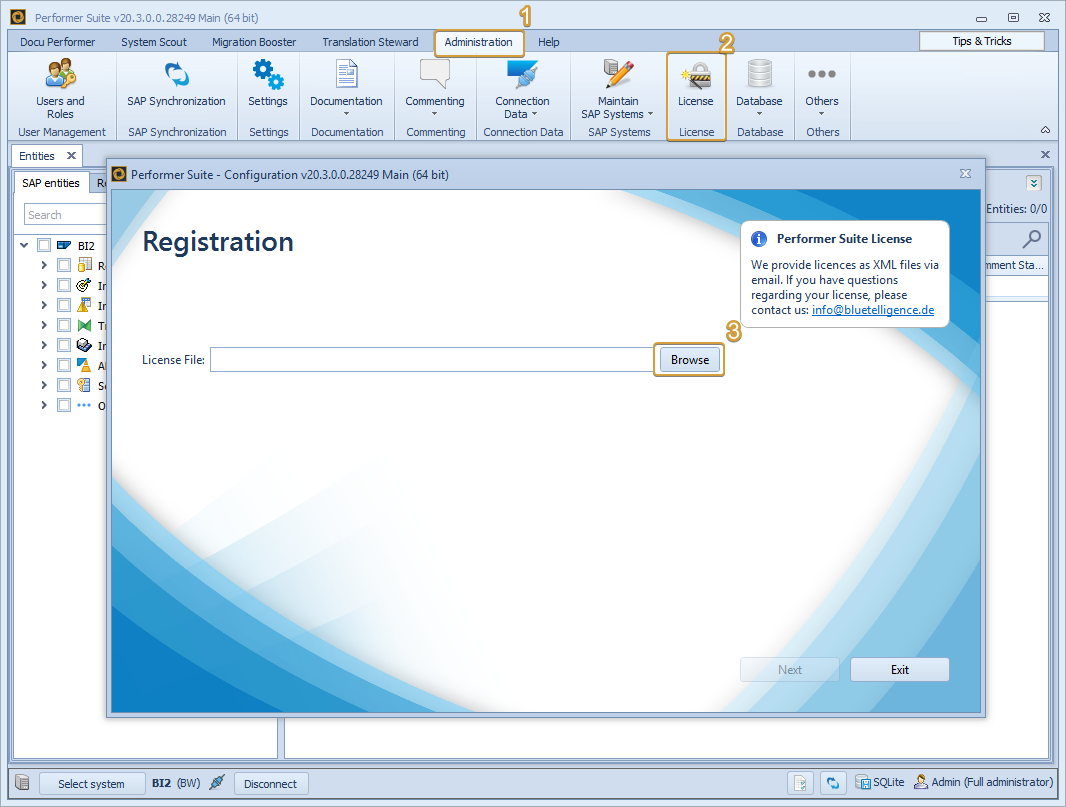Screen dimensions: 1066x807
Task: Click the SQLite database status icon
Action: click(862, 782)
